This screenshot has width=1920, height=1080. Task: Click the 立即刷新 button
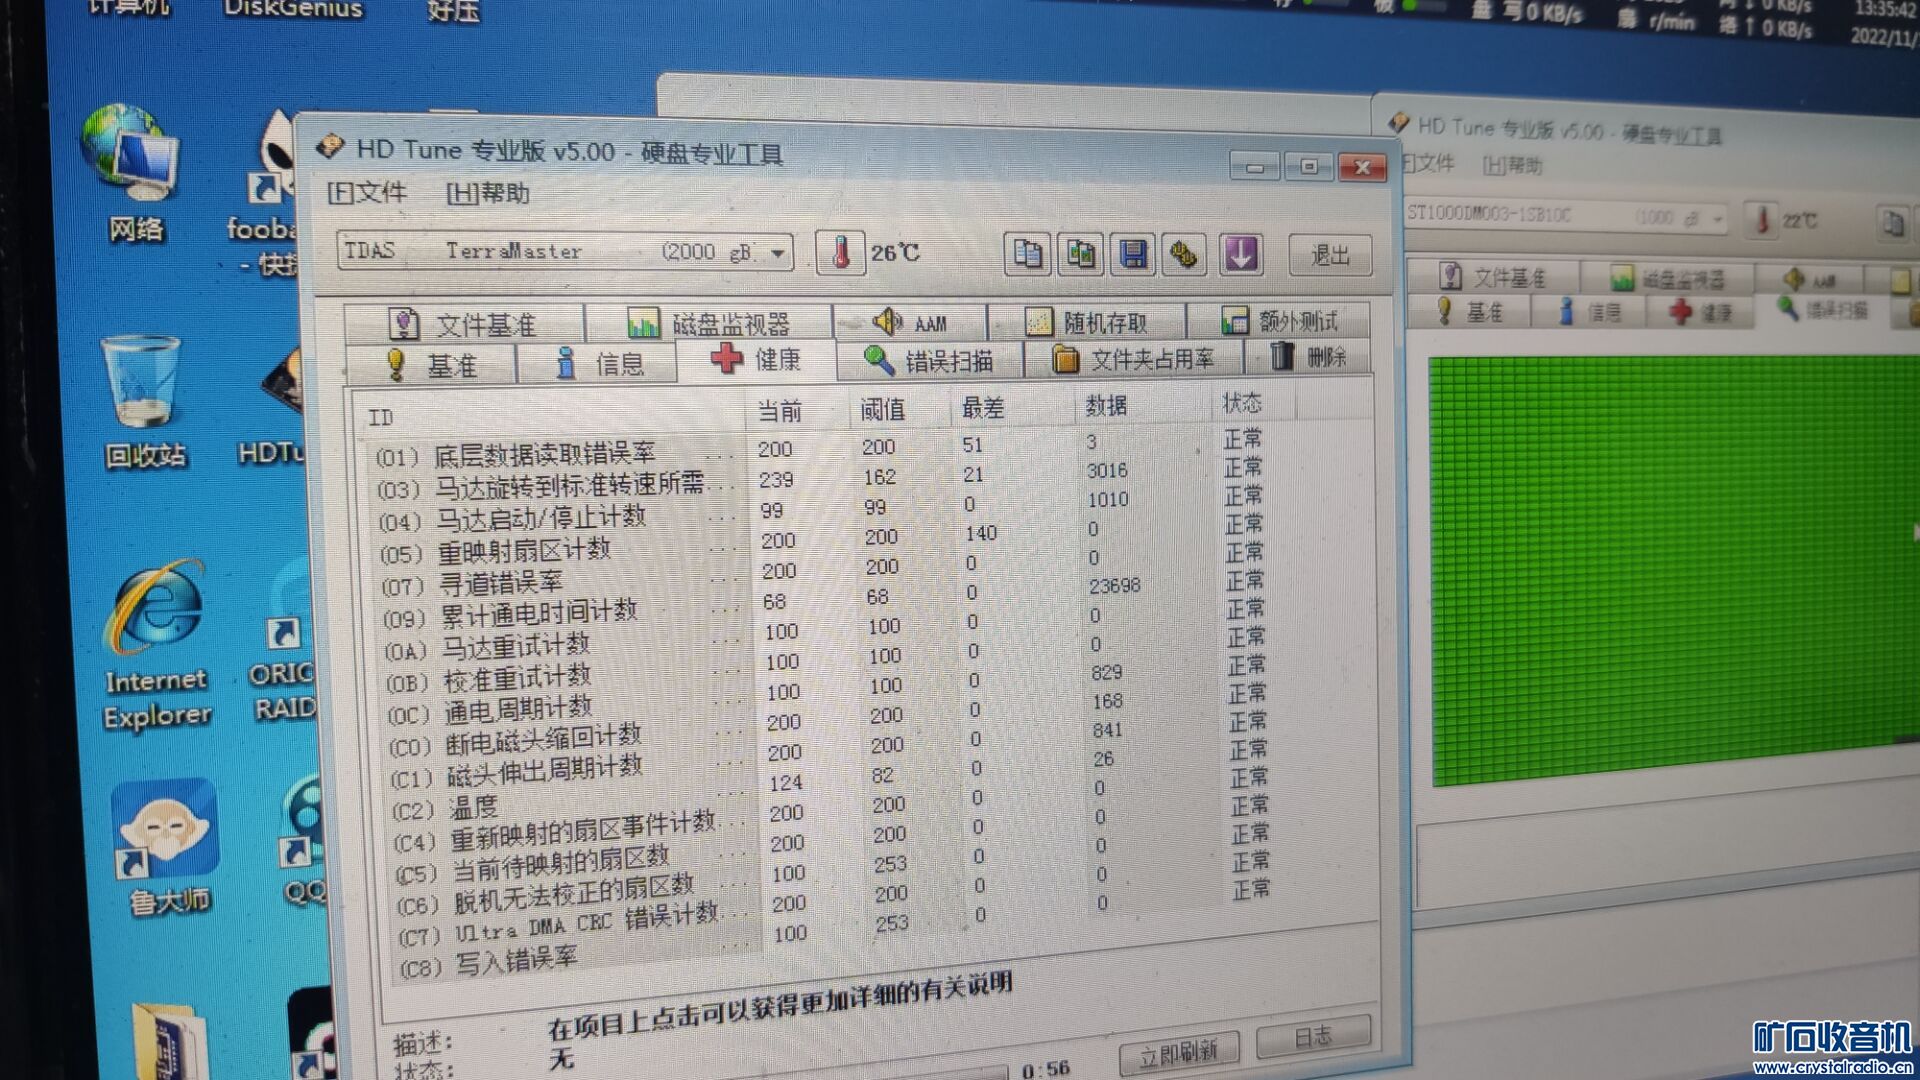click(x=1179, y=1051)
